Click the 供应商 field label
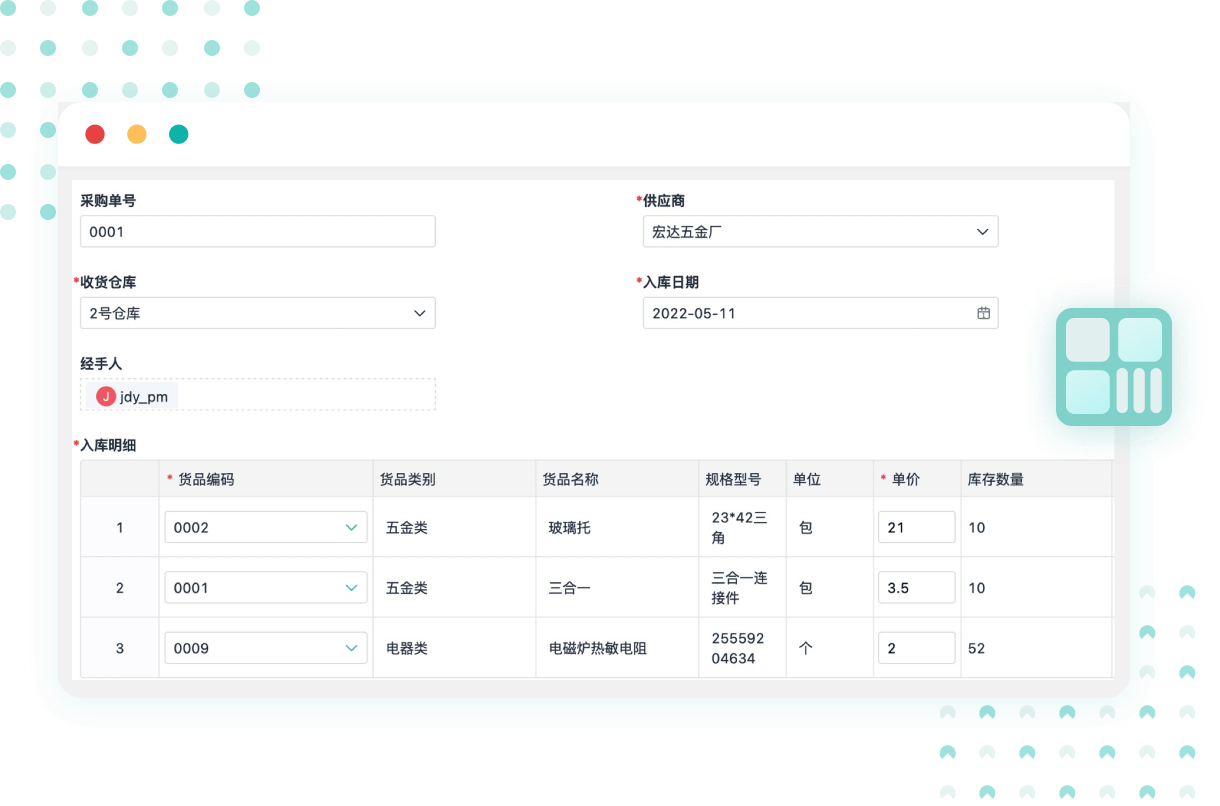 pos(664,200)
